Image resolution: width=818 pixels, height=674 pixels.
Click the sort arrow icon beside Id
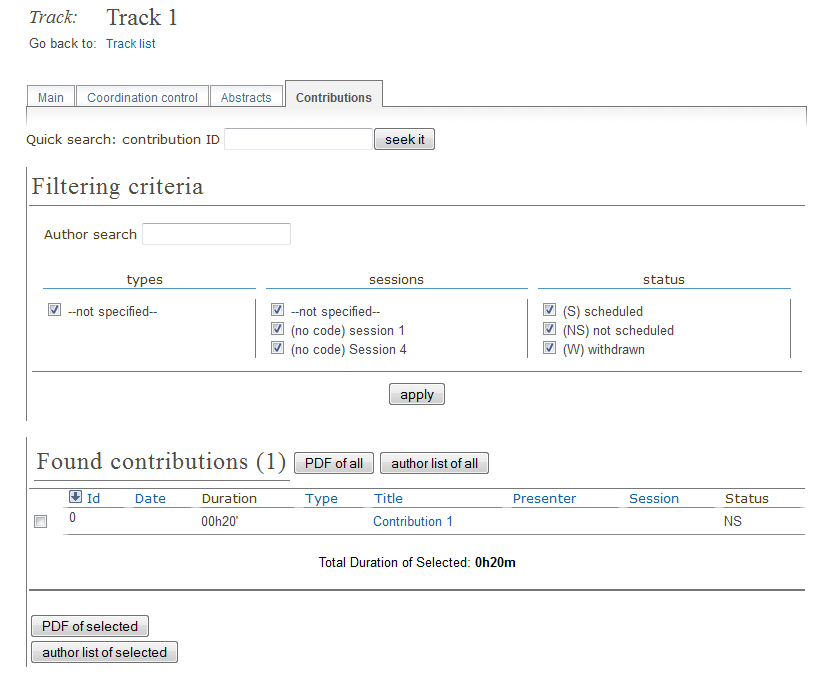pos(75,497)
